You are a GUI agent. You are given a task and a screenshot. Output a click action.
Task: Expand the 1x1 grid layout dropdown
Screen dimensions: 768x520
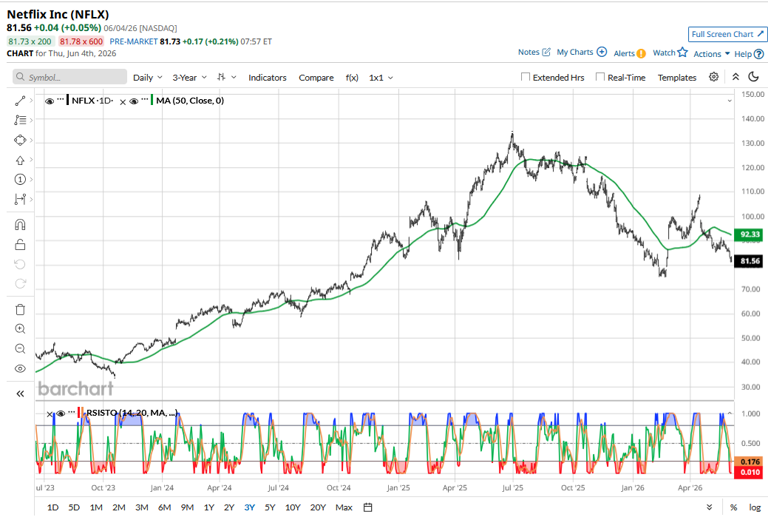click(381, 77)
